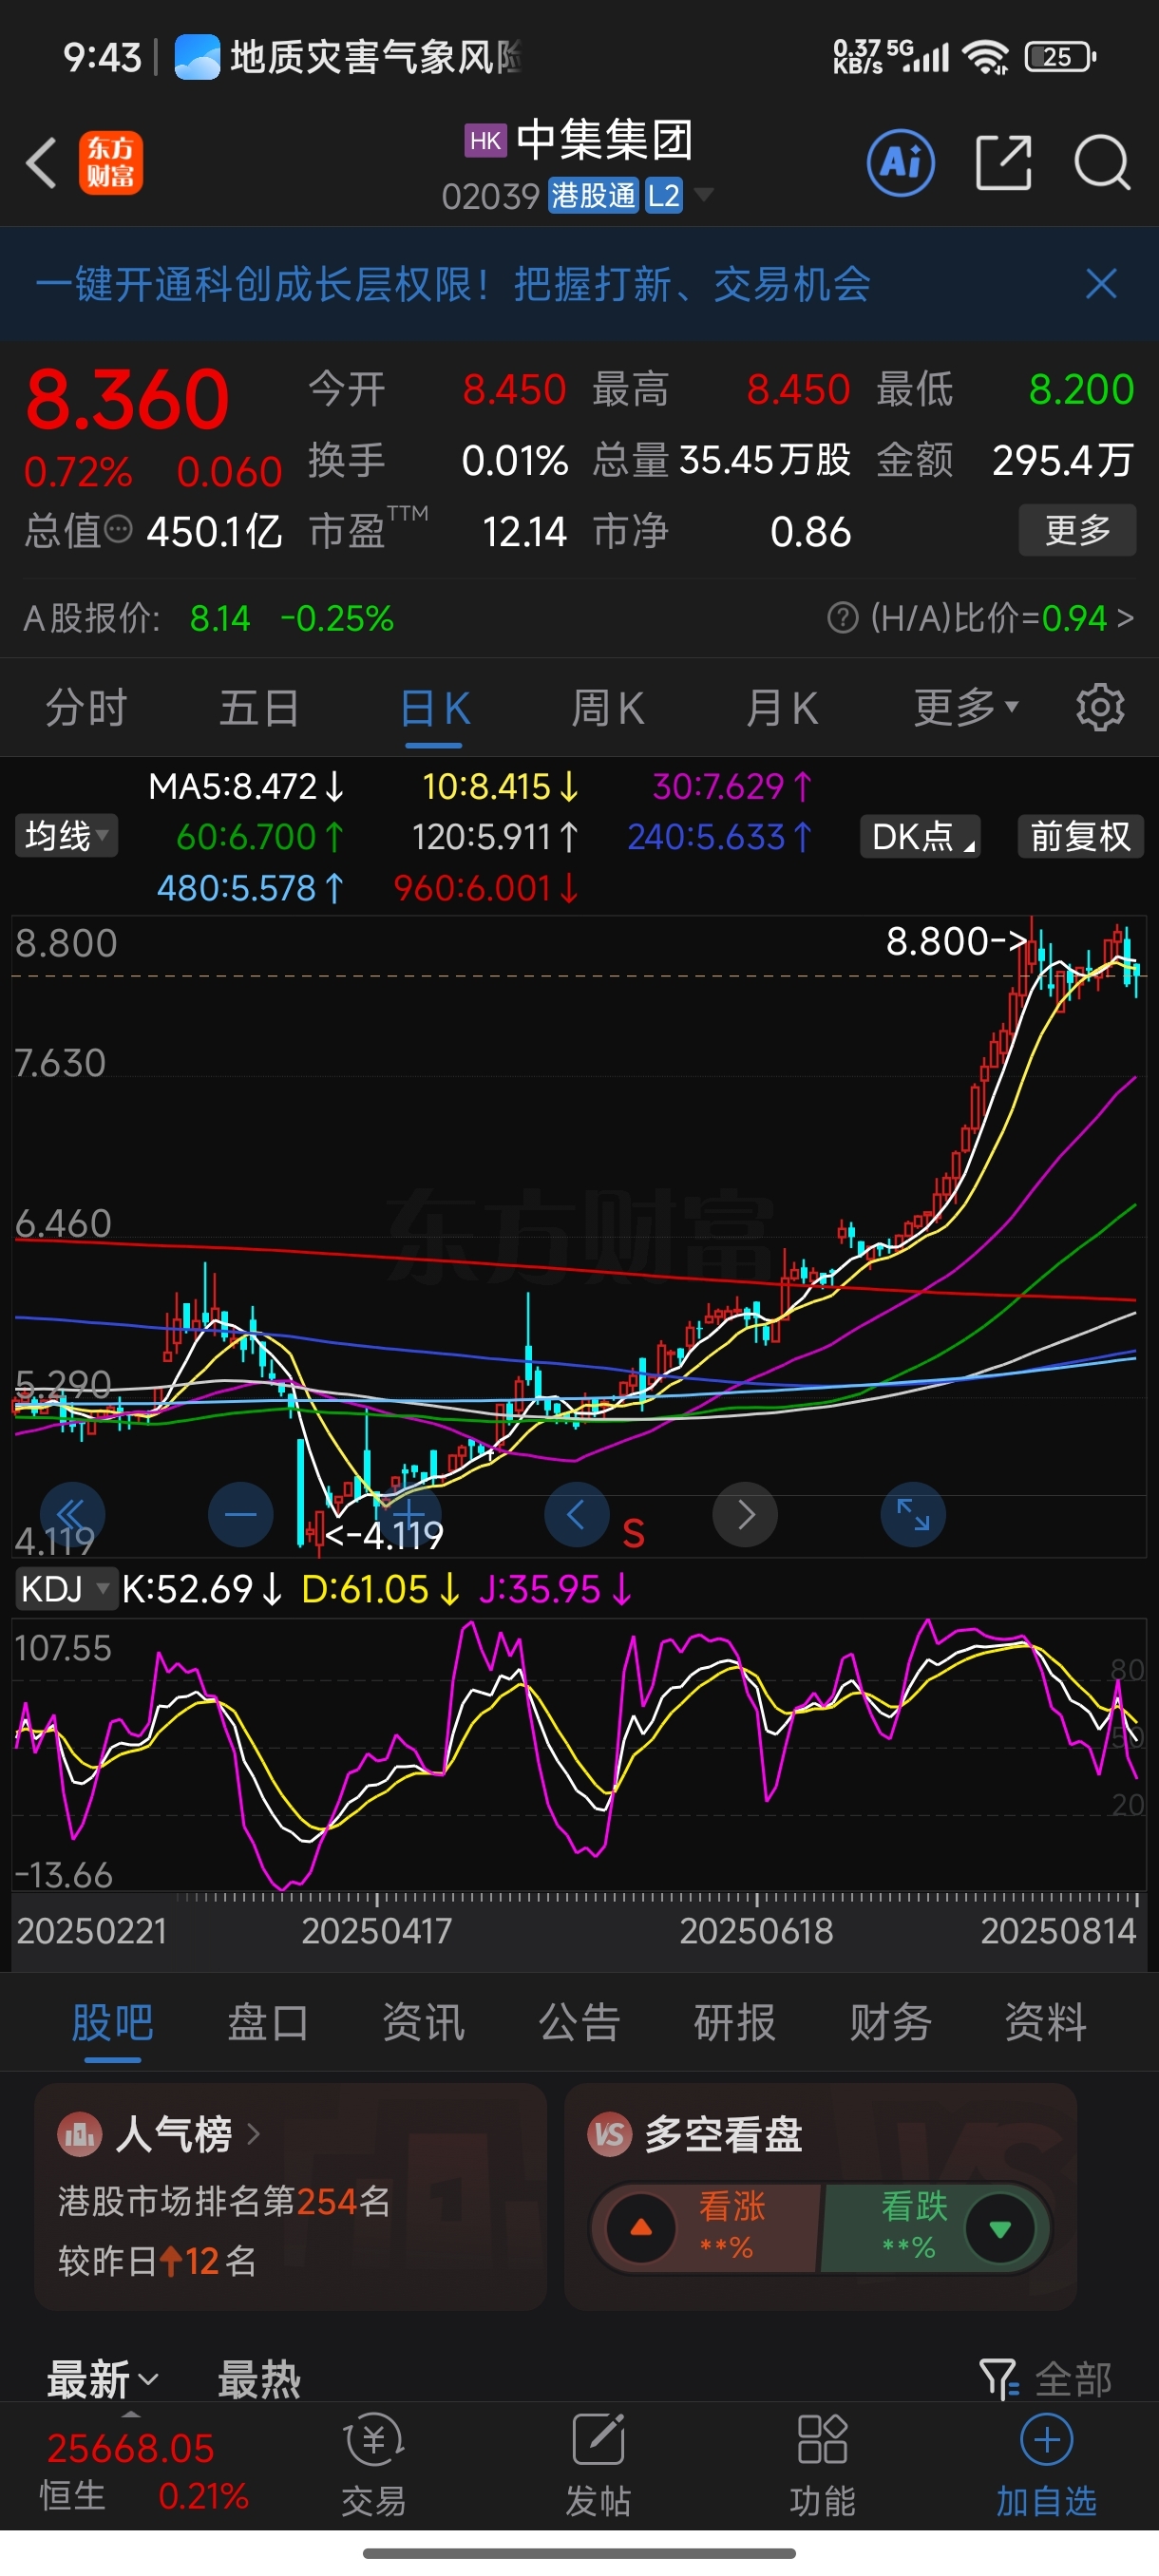Image resolution: width=1159 pixels, height=2576 pixels.
Task: Add stock via 加自选
Action: pos(1046,2464)
